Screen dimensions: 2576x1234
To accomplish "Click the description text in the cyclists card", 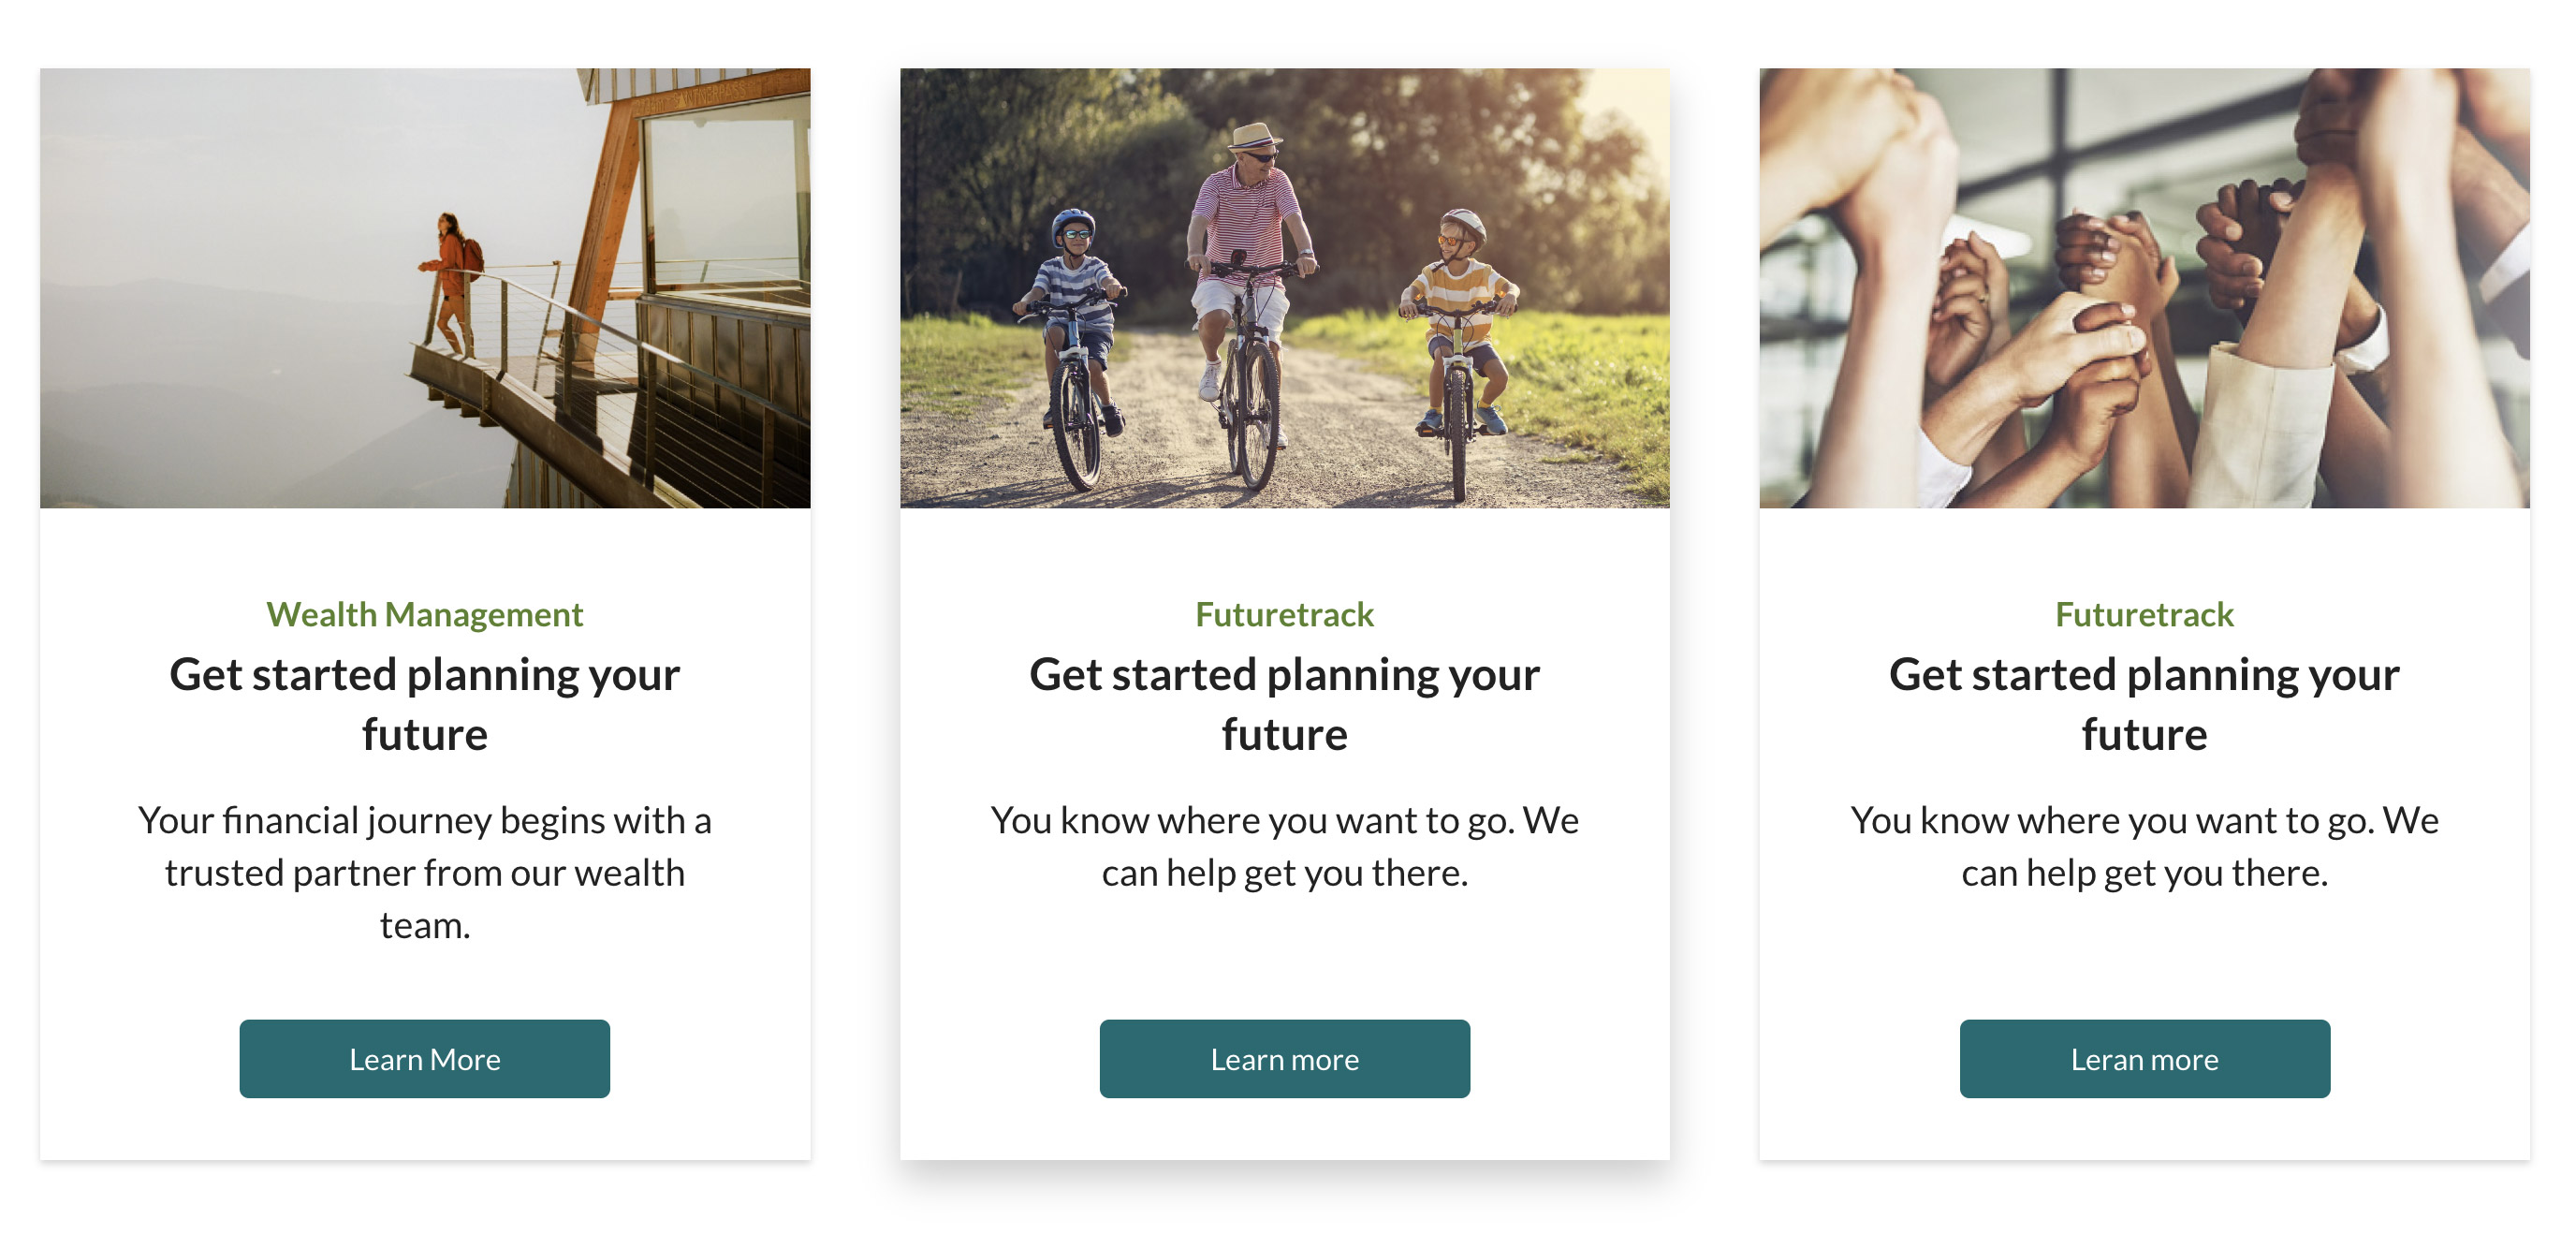I will [1284, 846].
